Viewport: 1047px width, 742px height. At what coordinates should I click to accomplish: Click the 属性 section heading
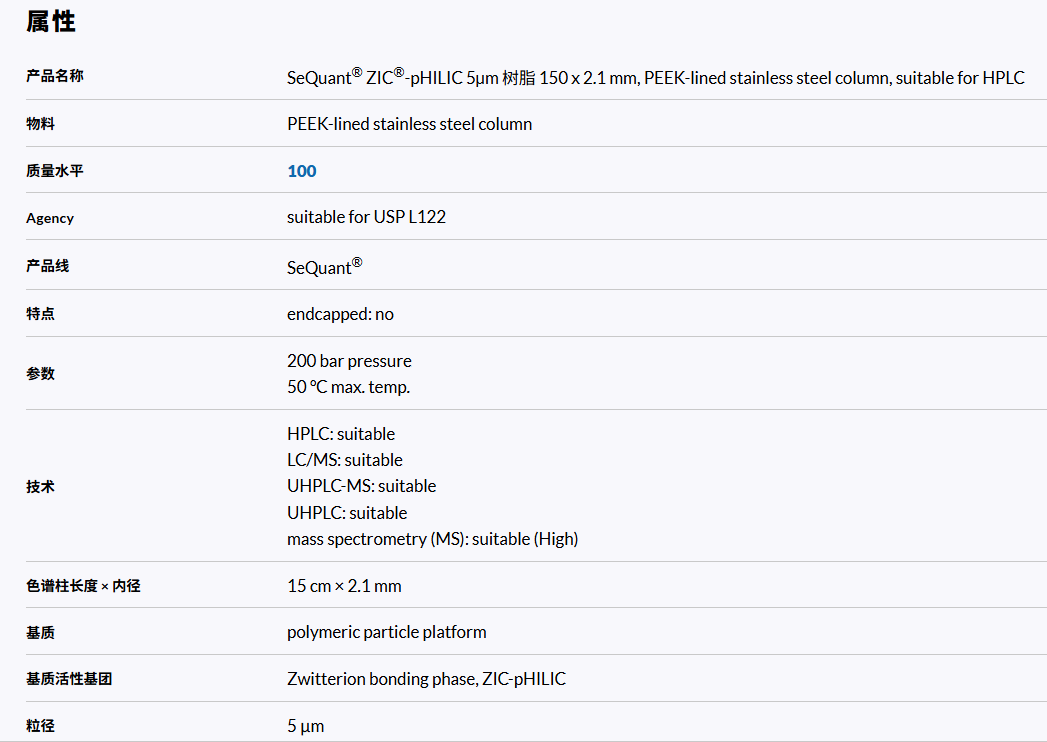(51, 21)
